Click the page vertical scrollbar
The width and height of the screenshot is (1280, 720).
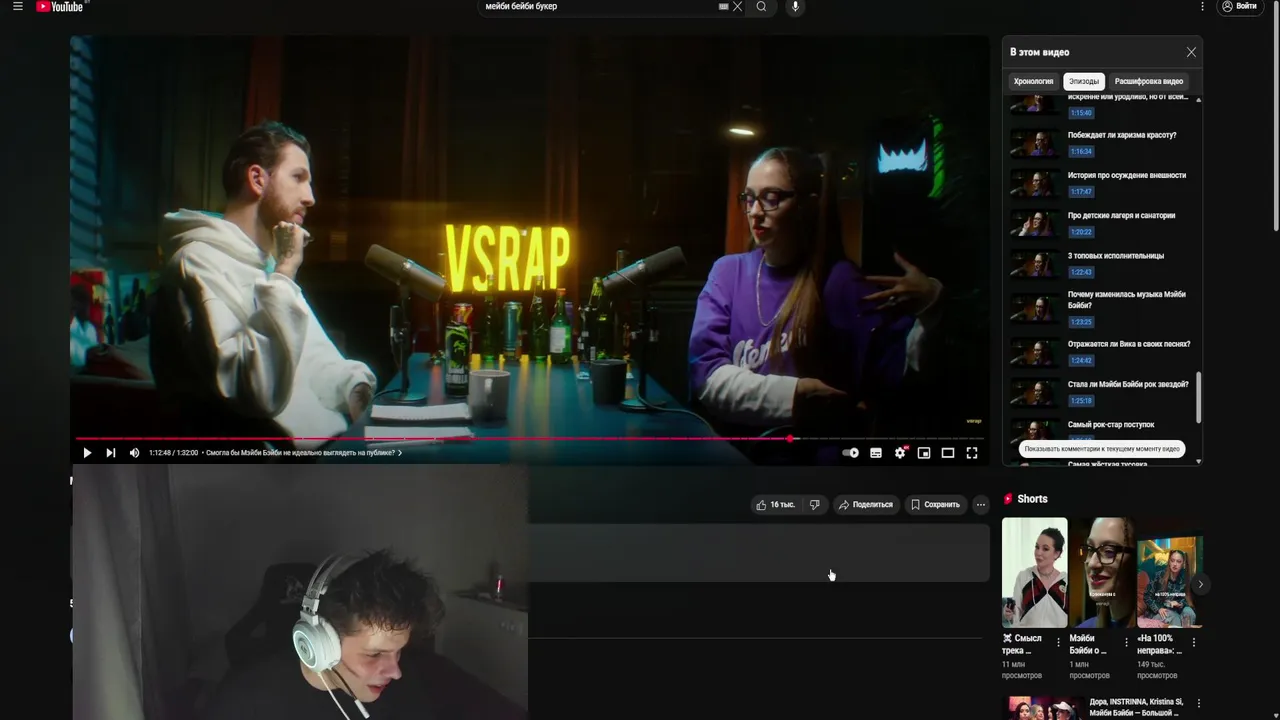point(1275,130)
